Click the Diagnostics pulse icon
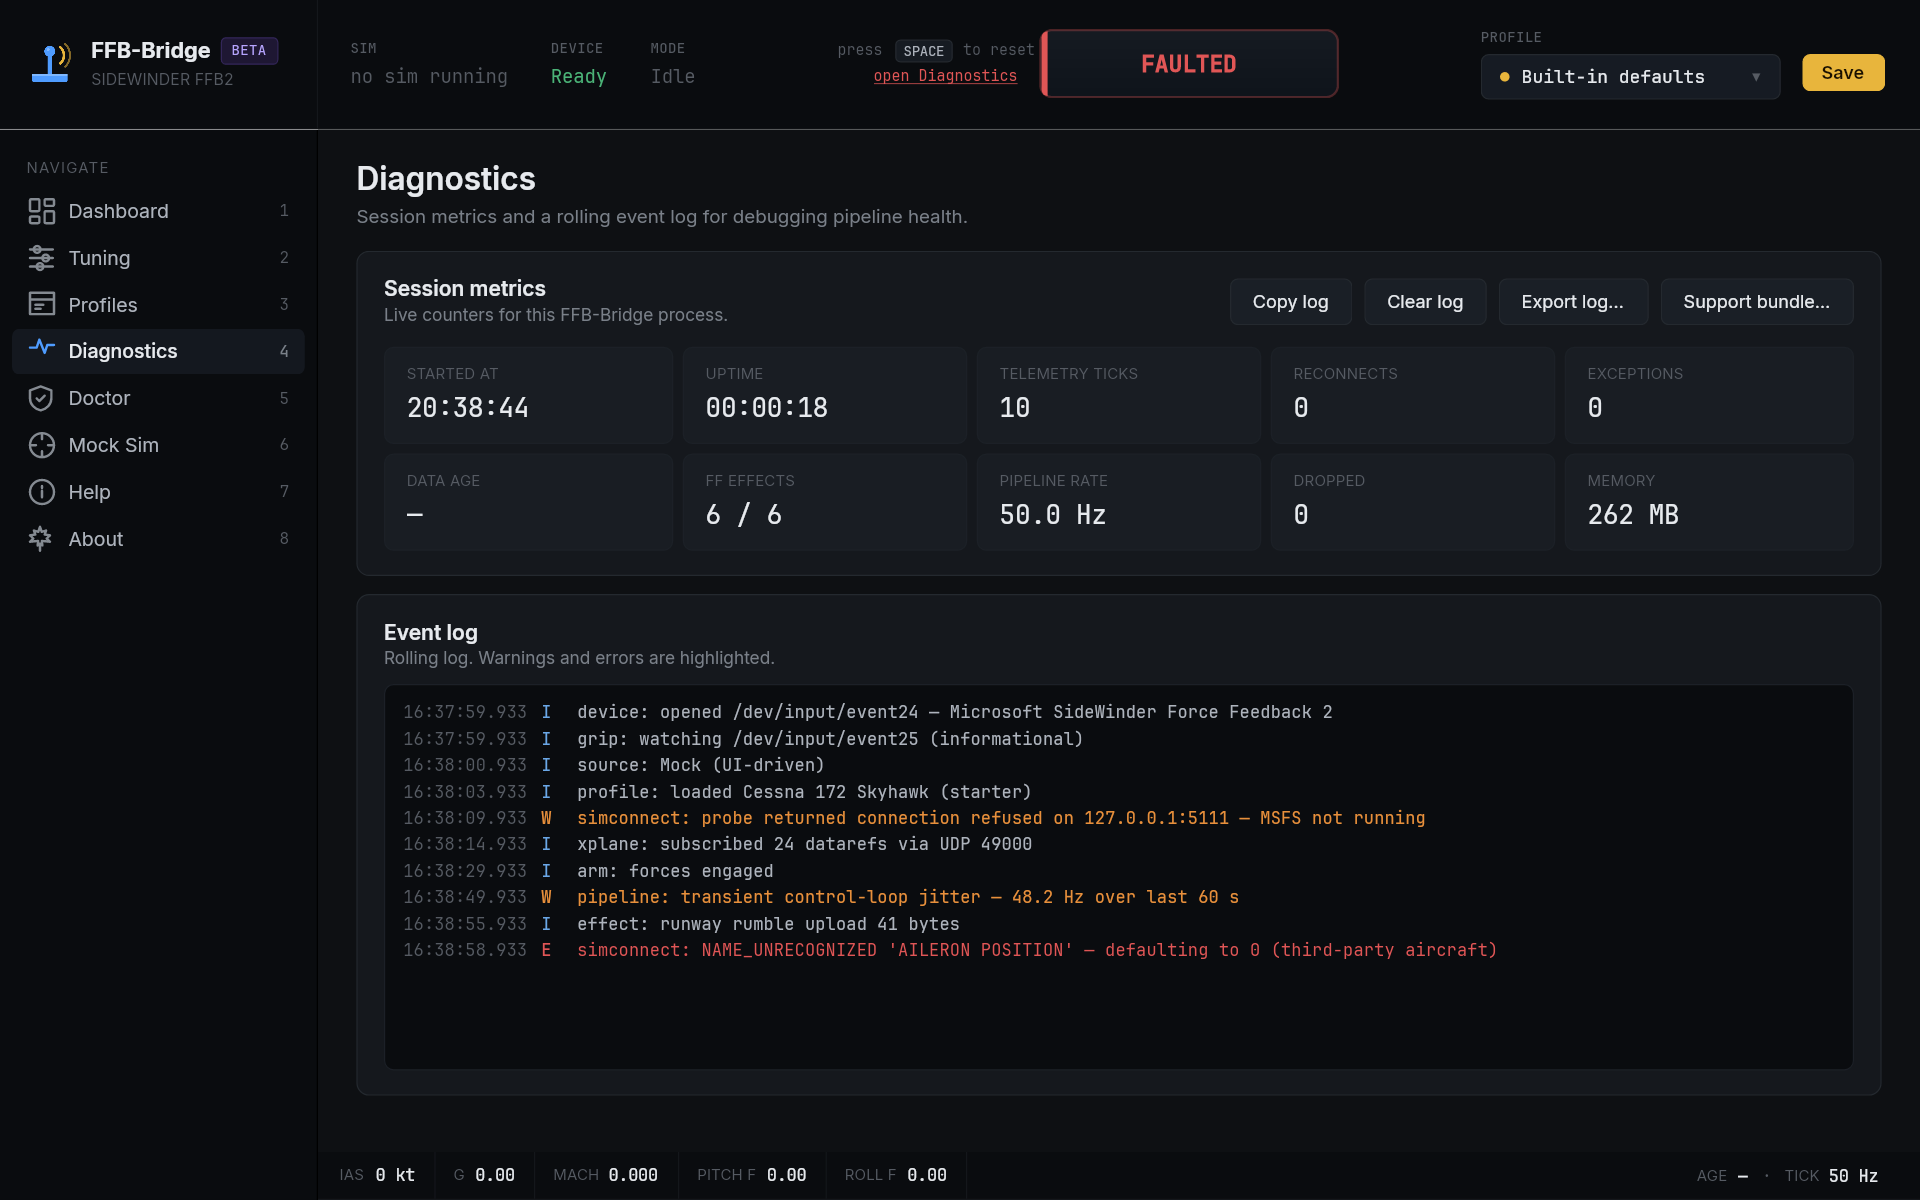1920x1200 pixels. tap(41, 348)
